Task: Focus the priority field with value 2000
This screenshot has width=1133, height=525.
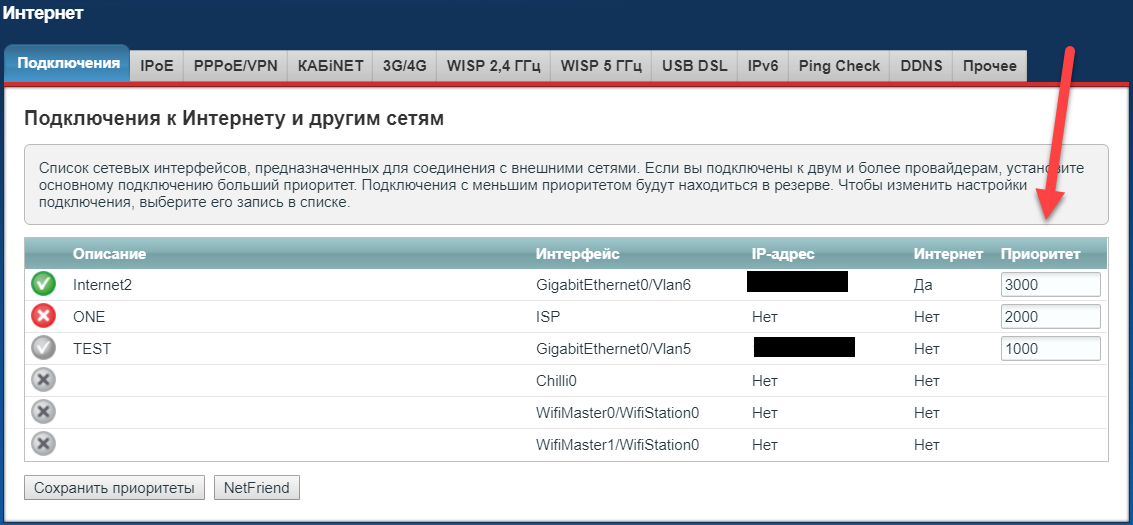Action: pyautogui.click(x=1049, y=317)
